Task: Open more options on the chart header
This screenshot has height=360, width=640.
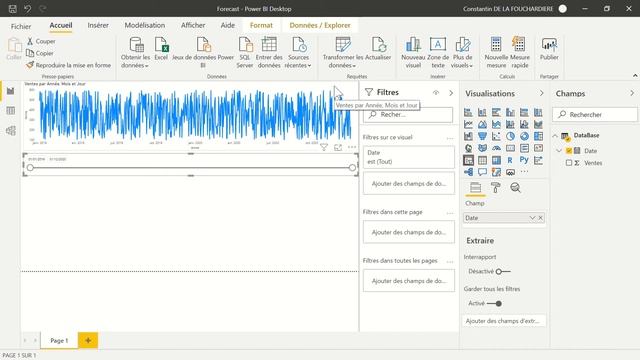Action: 352,147
